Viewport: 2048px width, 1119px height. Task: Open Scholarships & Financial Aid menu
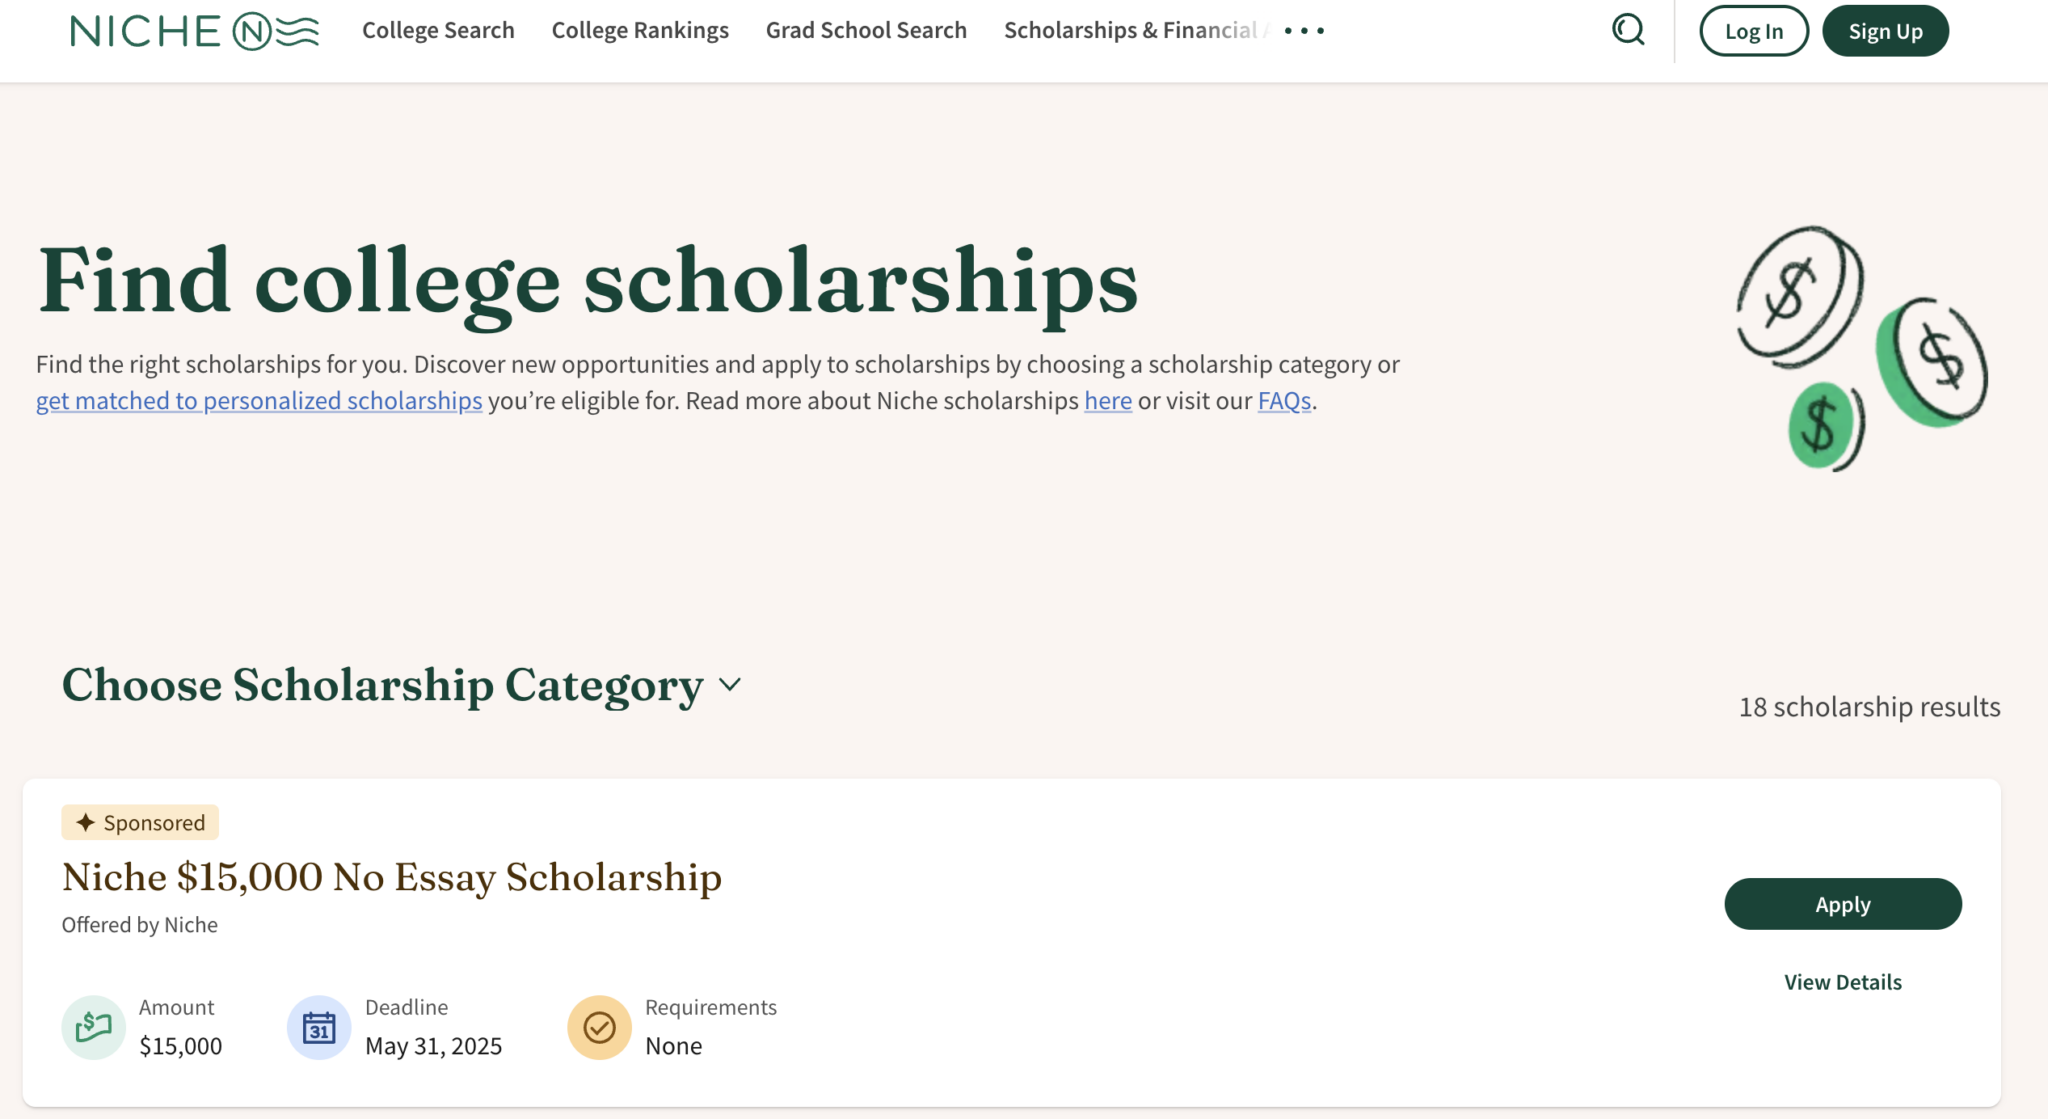pos(1130,31)
